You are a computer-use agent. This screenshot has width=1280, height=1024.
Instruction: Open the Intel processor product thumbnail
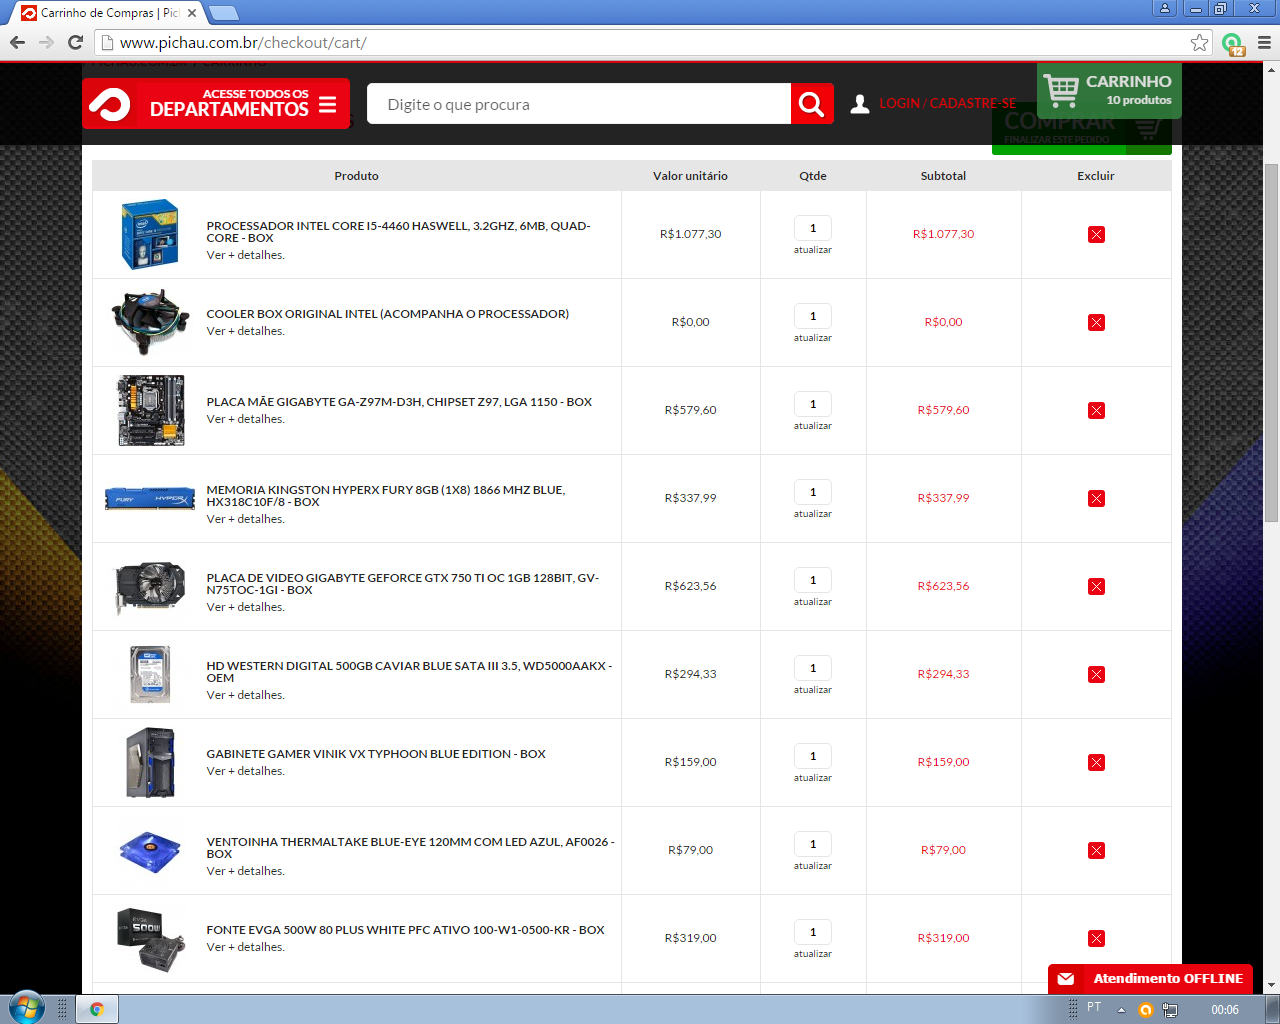[x=150, y=234]
